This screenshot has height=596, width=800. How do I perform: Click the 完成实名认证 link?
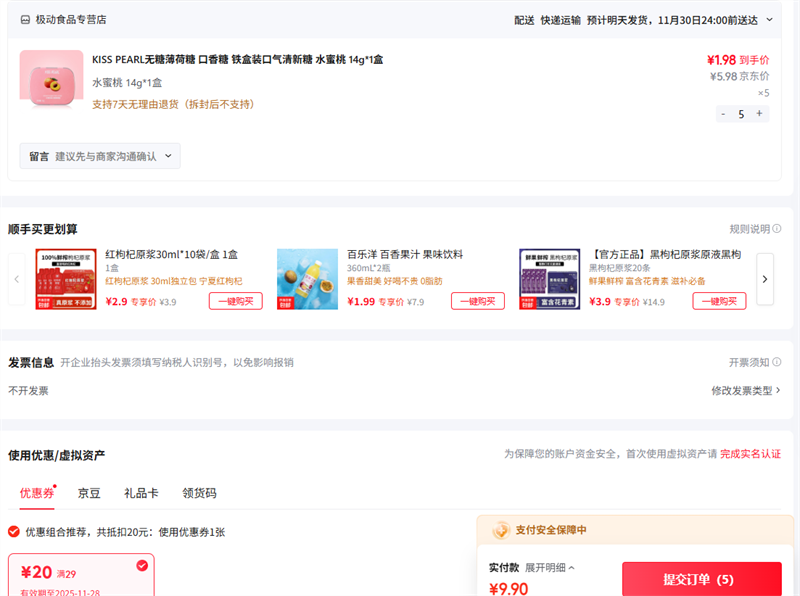coord(750,454)
